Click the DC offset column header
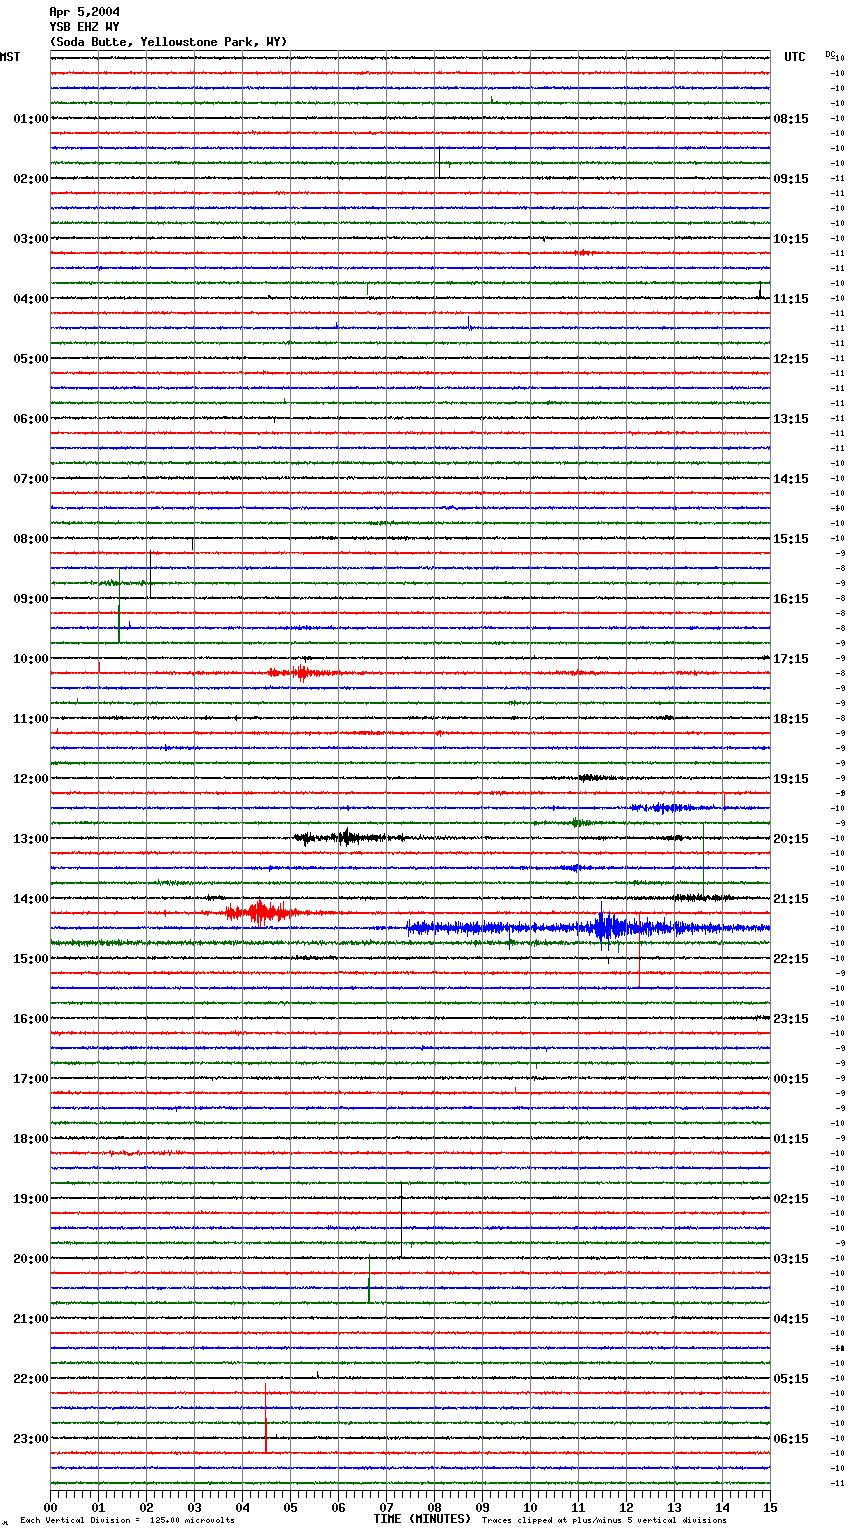This screenshot has height=1534, width=850. pos(830,54)
